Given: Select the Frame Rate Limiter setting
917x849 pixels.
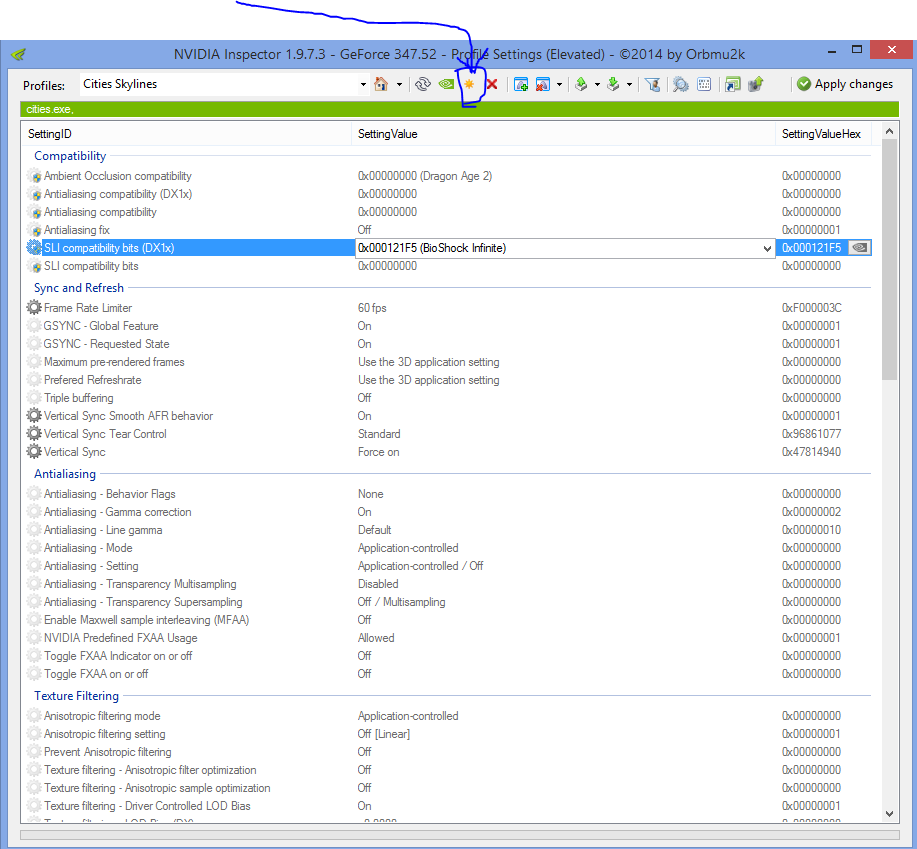Looking at the screenshot, I should tap(88, 308).
